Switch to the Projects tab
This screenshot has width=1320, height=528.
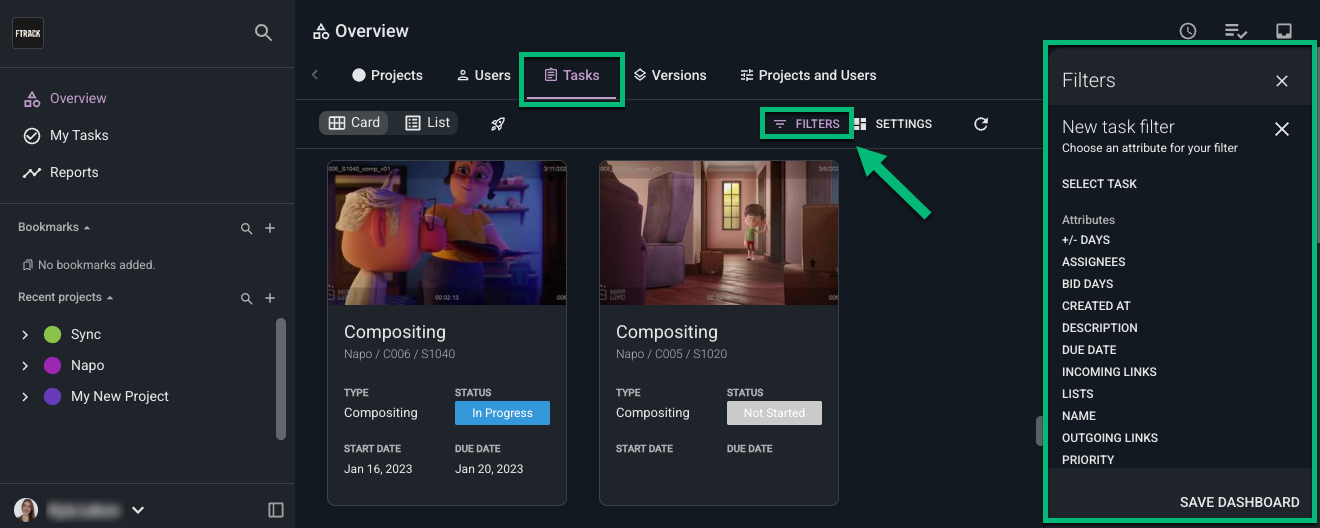click(x=387, y=75)
